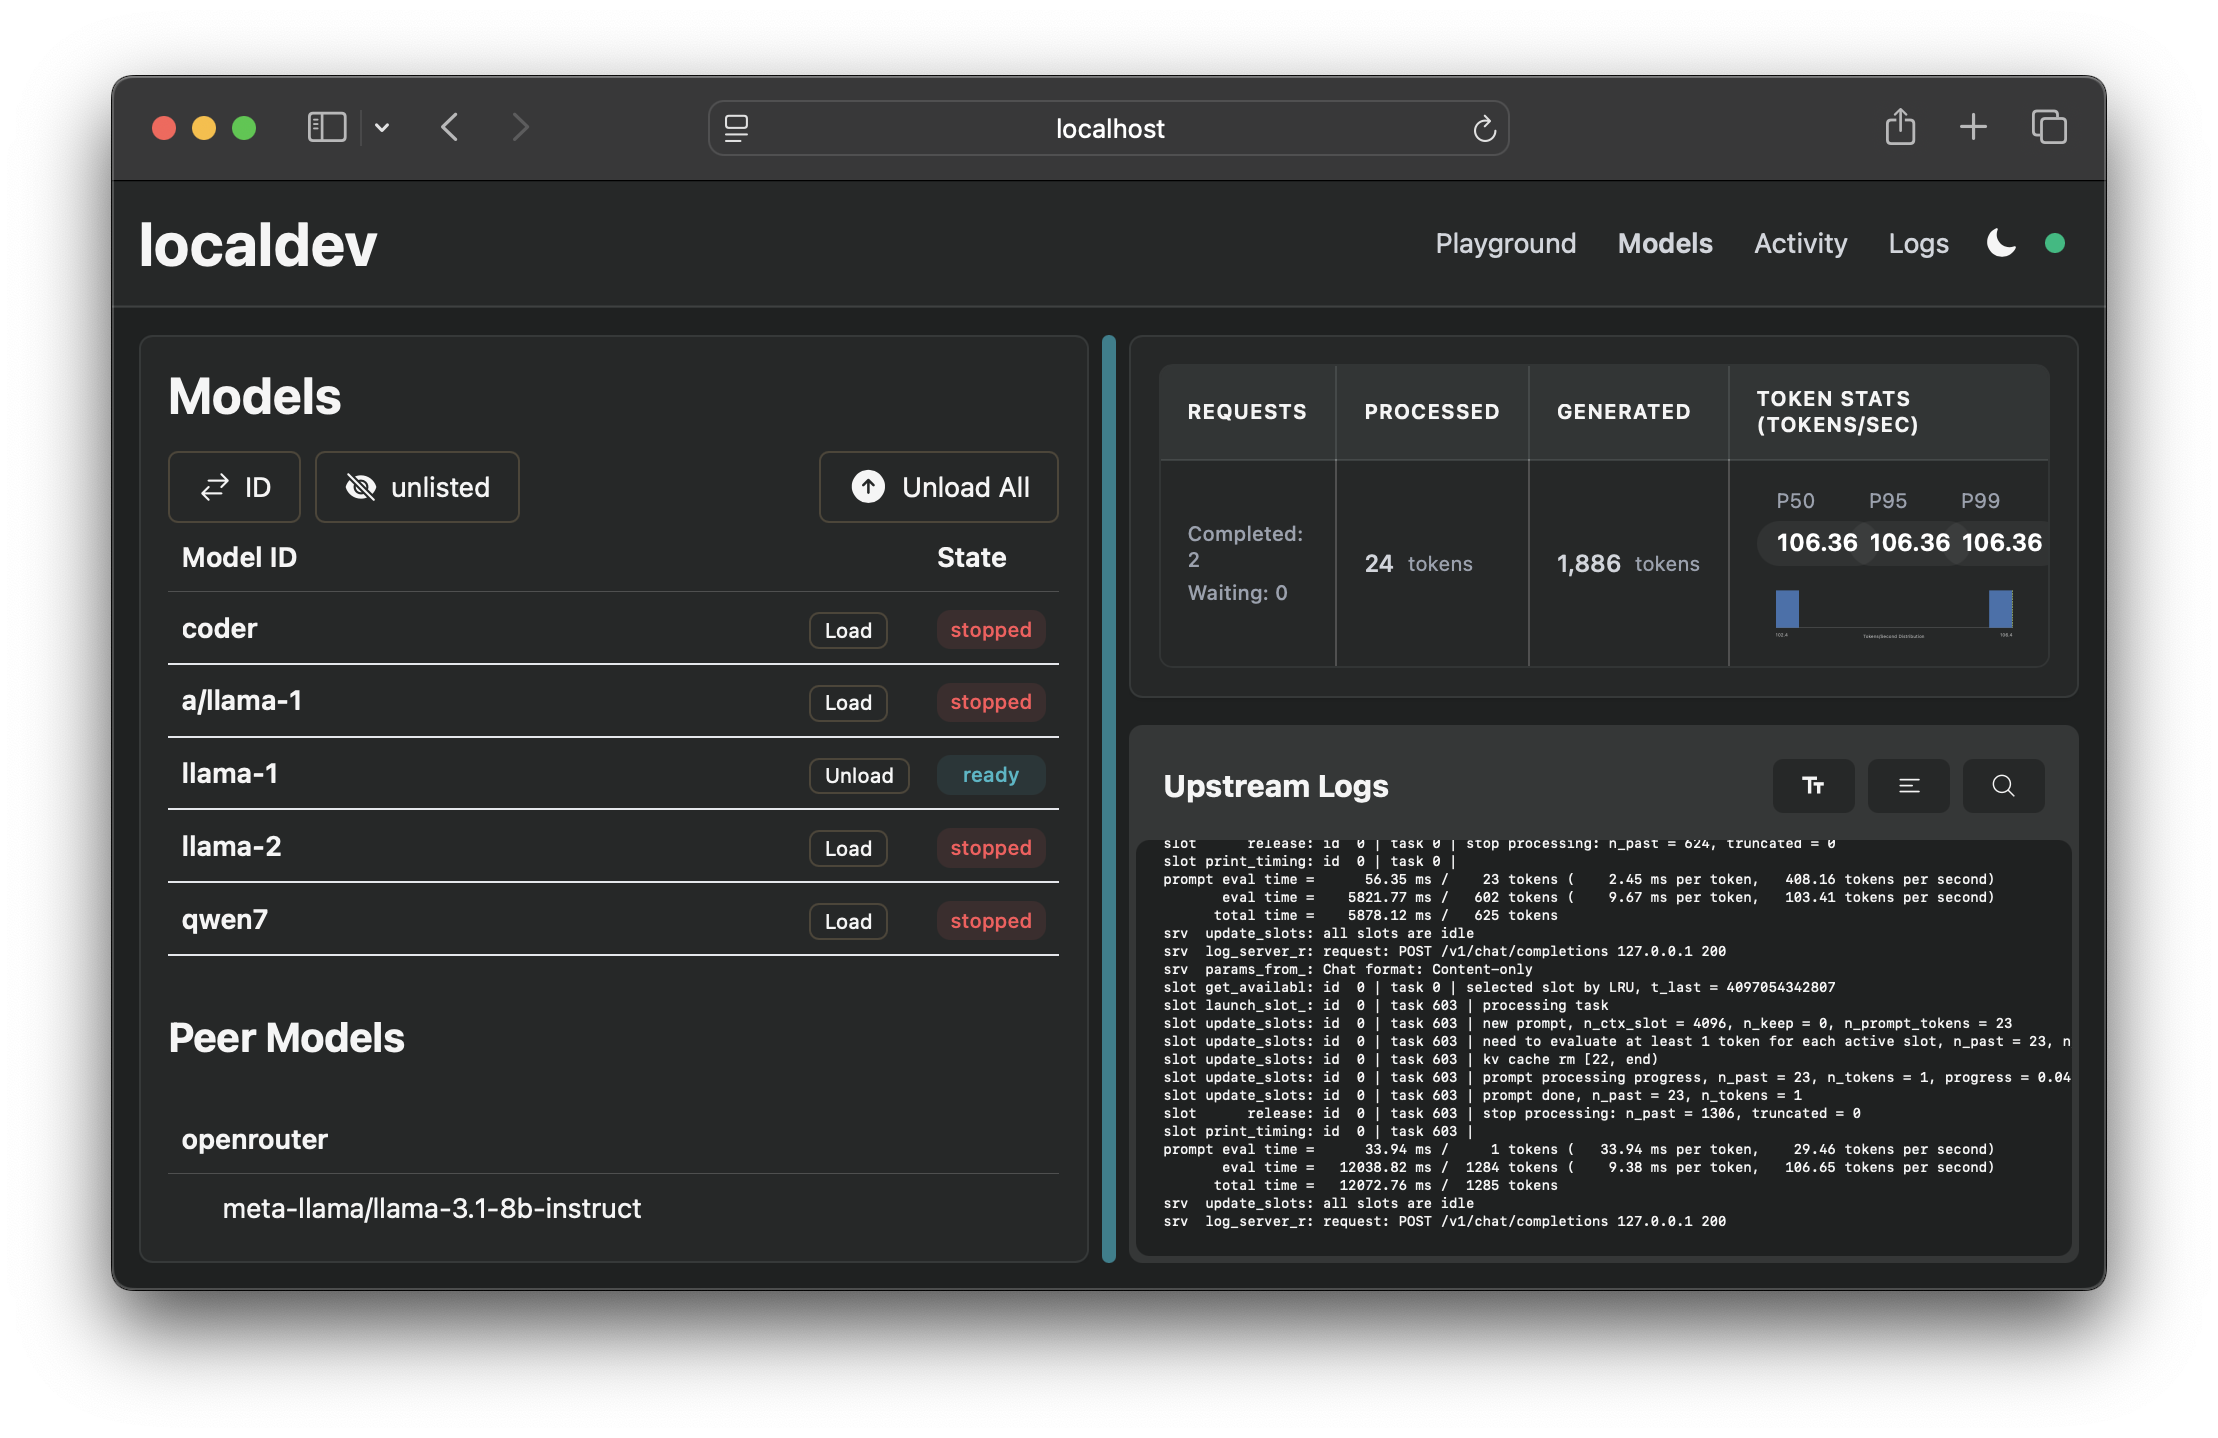
Task: Click the Safari share icon
Action: pyautogui.click(x=1900, y=128)
